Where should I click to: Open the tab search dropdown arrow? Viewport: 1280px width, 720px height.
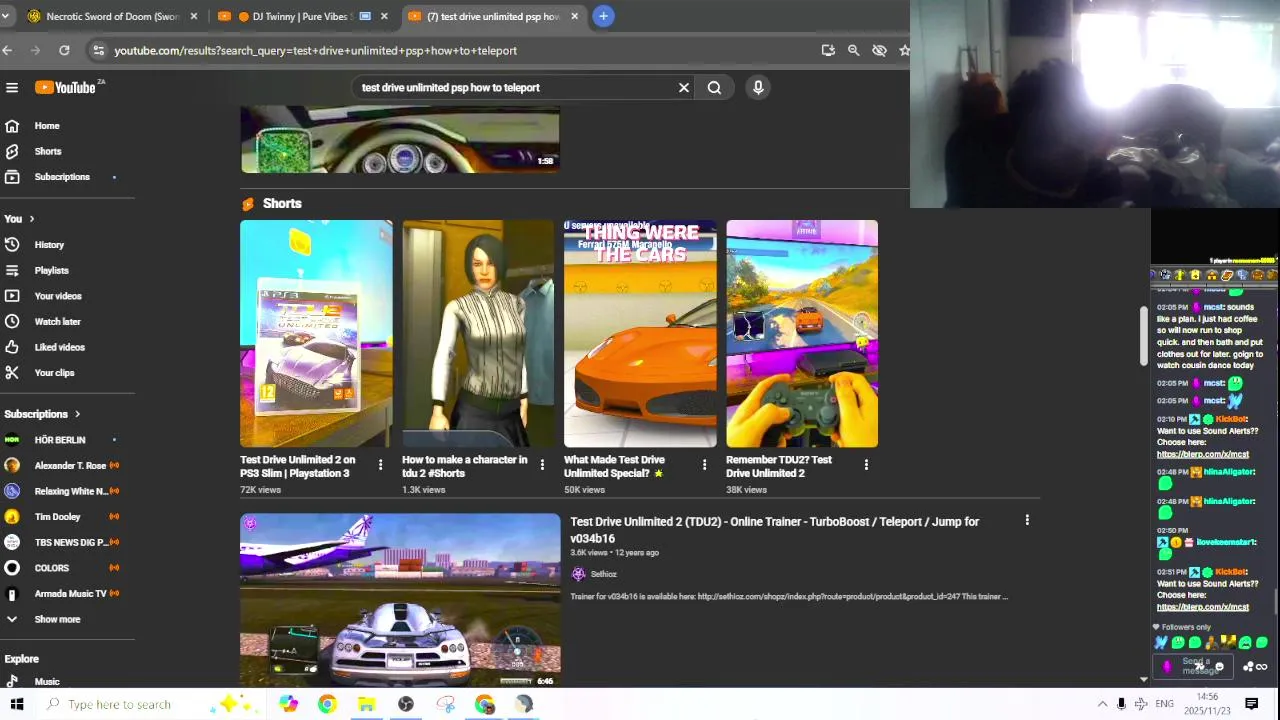click(5, 16)
